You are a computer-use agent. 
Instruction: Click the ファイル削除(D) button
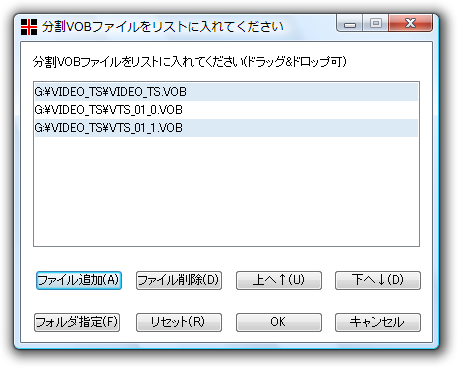coord(179,280)
